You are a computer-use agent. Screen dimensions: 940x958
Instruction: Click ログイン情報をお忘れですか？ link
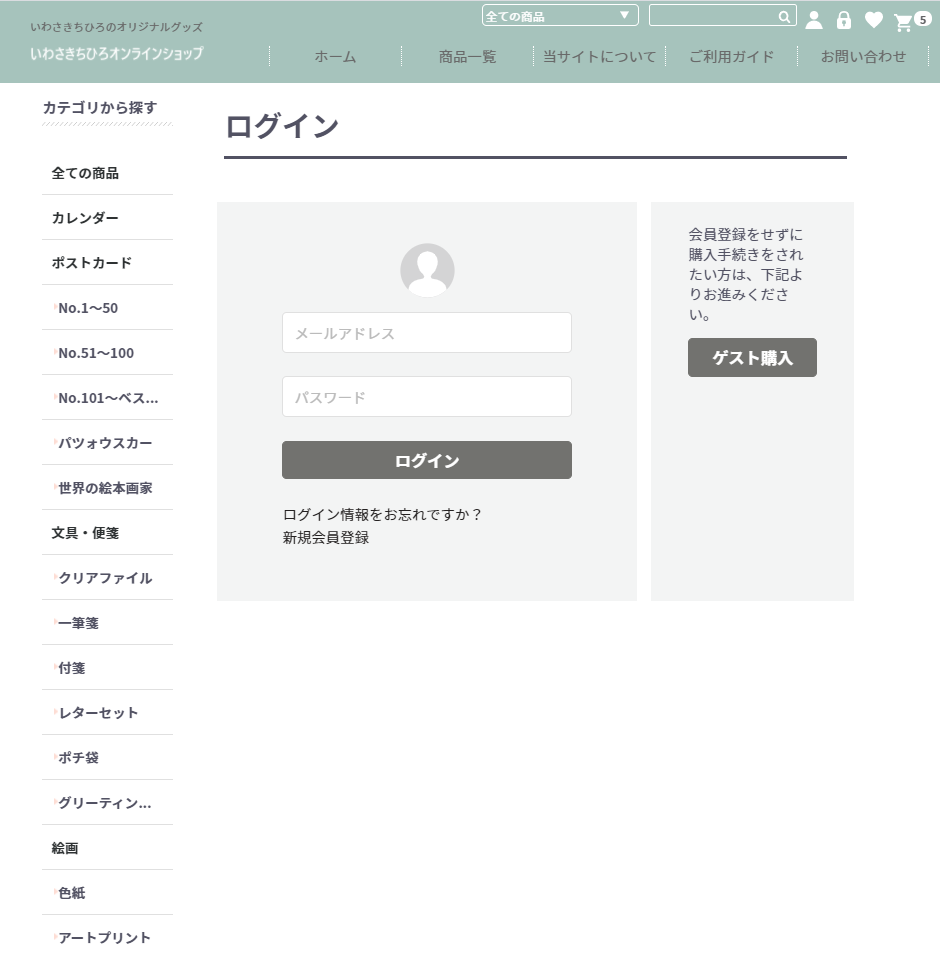pyautogui.click(x=383, y=515)
